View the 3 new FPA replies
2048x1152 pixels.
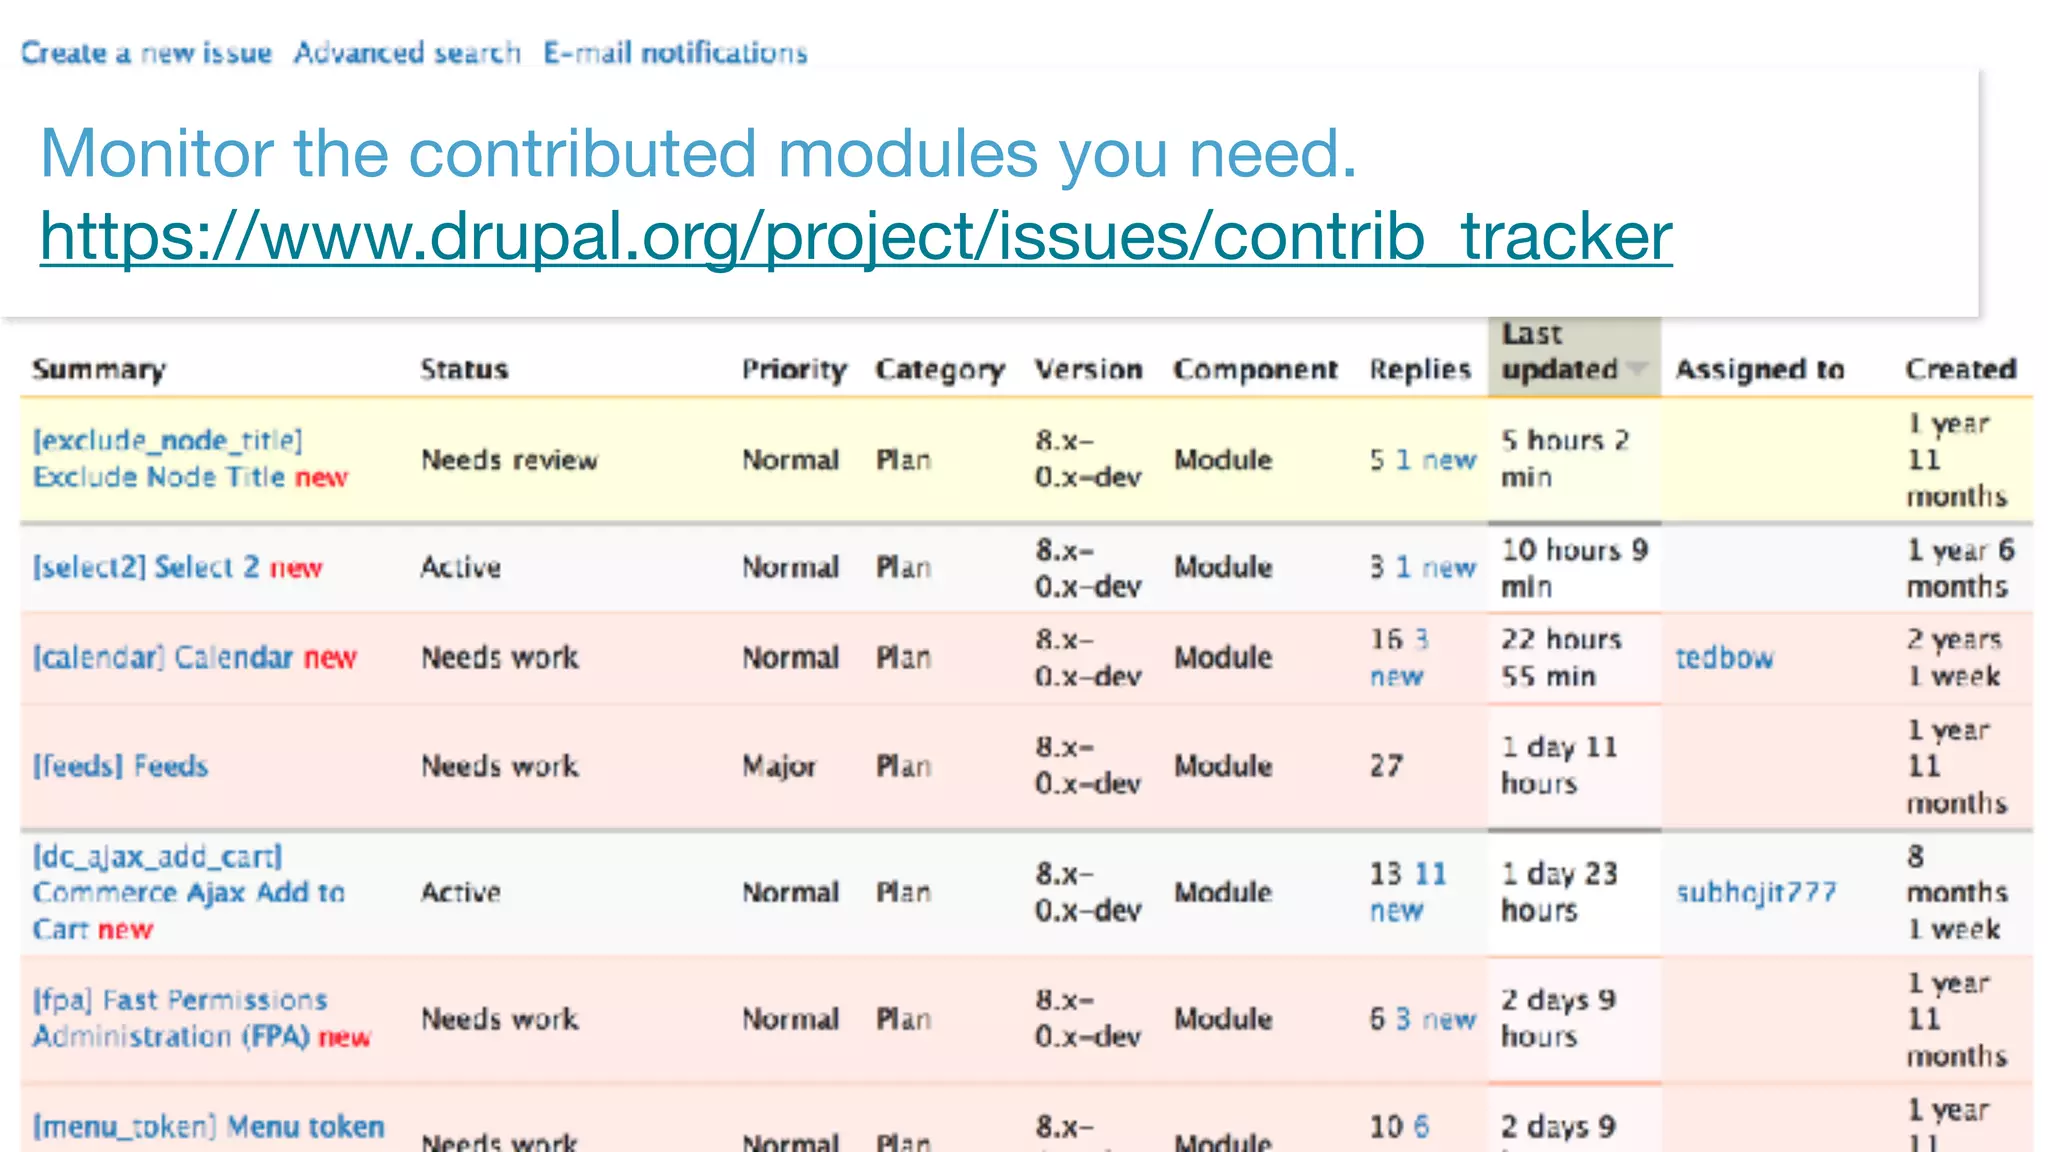1436,1019
